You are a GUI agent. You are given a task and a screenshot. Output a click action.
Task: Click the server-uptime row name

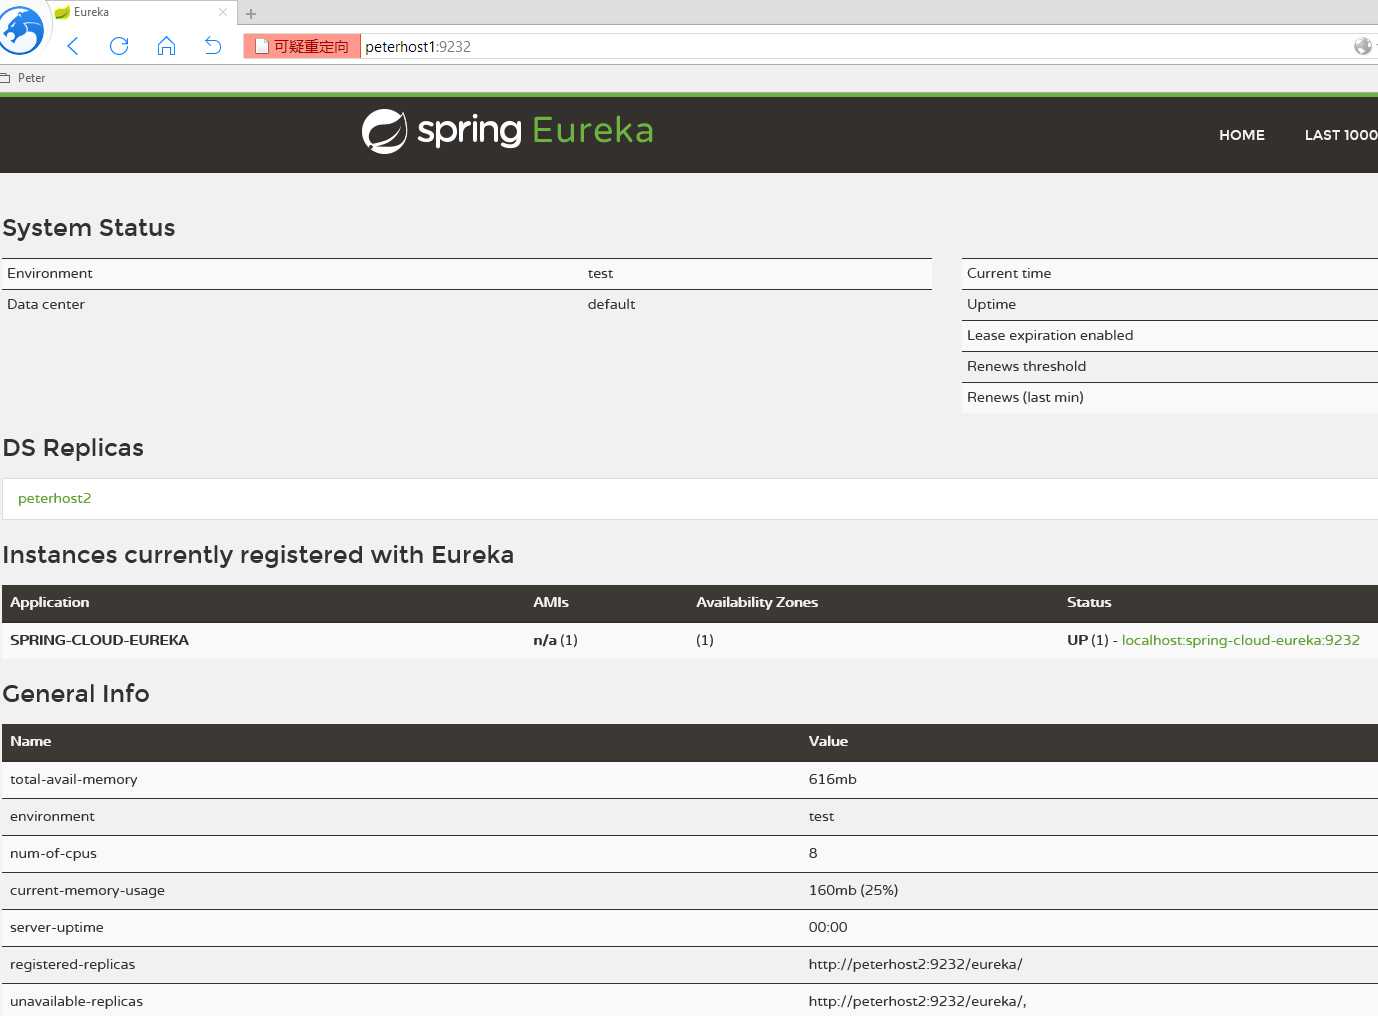57,927
